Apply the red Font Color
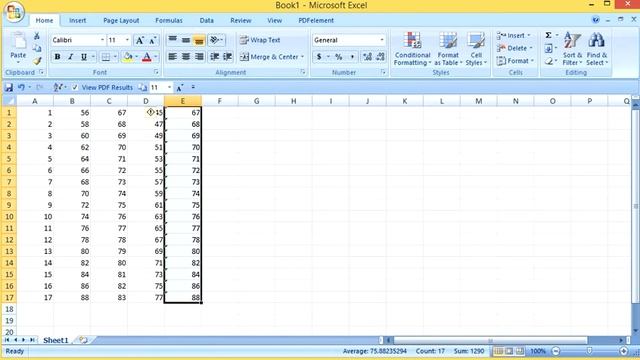Screen dimensions: 640x360 (147, 57)
